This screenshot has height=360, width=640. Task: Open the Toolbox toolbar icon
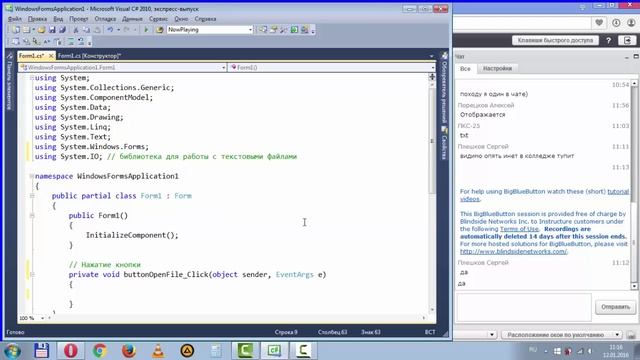(x=284, y=30)
